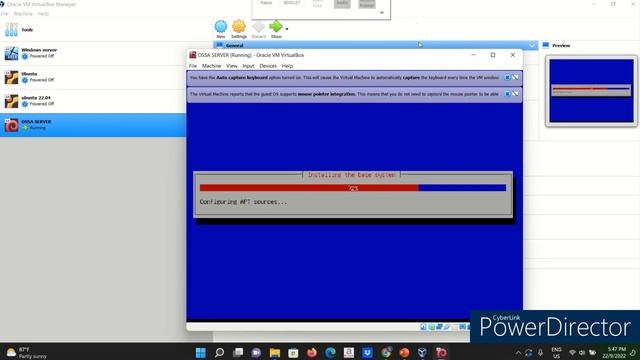Select the Ubuntu powered-off VM
Viewport: 640px width, 360px height.
click(93, 77)
